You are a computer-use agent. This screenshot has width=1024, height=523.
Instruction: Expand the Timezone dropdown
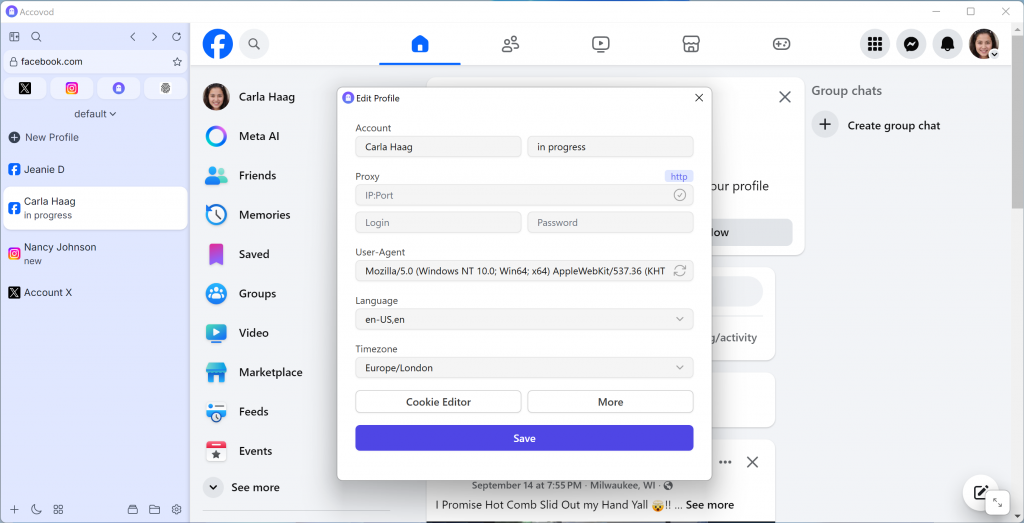click(524, 367)
